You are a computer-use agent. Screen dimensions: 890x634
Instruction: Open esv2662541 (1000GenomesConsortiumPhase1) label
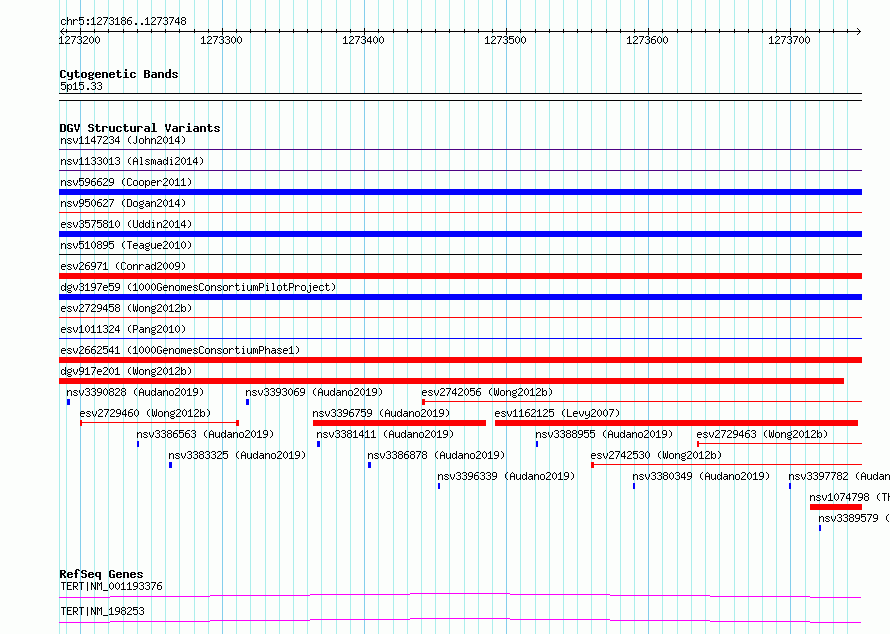tap(180, 350)
